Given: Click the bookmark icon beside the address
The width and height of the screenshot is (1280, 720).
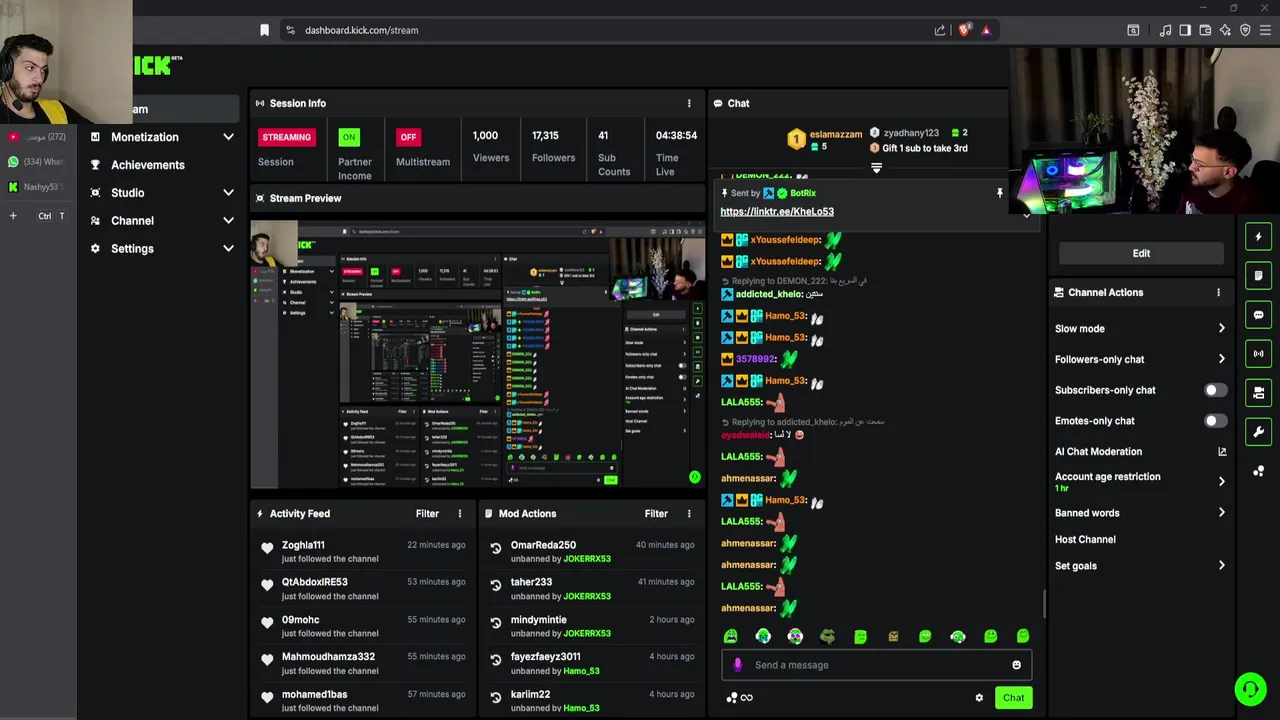Looking at the screenshot, I should pyautogui.click(x=264, y=30).
